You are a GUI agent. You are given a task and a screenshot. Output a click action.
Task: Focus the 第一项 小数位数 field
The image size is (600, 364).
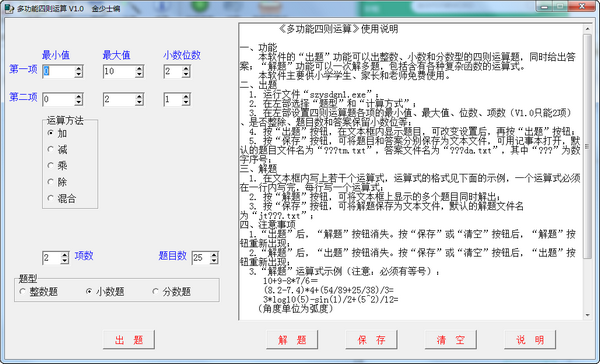[173, 71]
